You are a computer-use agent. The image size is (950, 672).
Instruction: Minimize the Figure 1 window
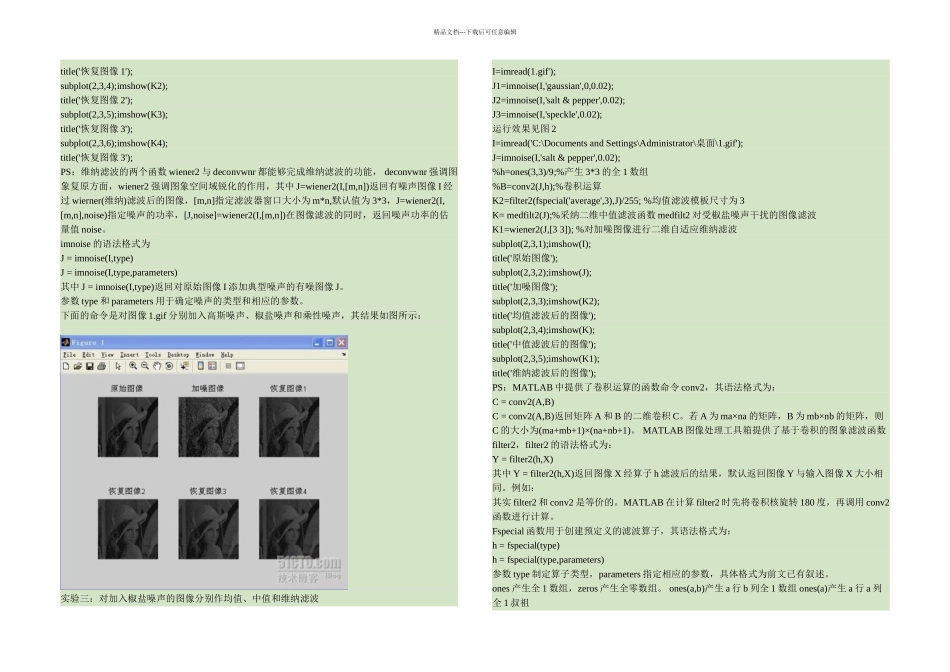point(317,342)
